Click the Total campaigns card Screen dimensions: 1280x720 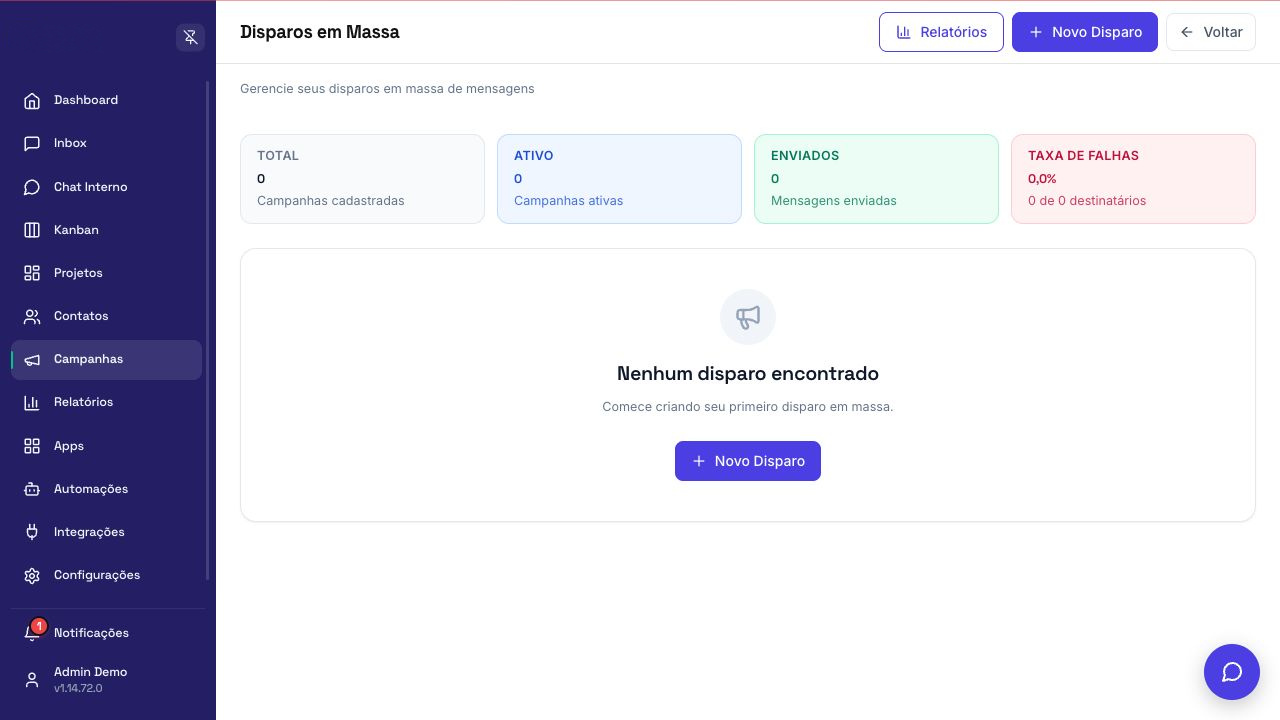coord(362,179)
